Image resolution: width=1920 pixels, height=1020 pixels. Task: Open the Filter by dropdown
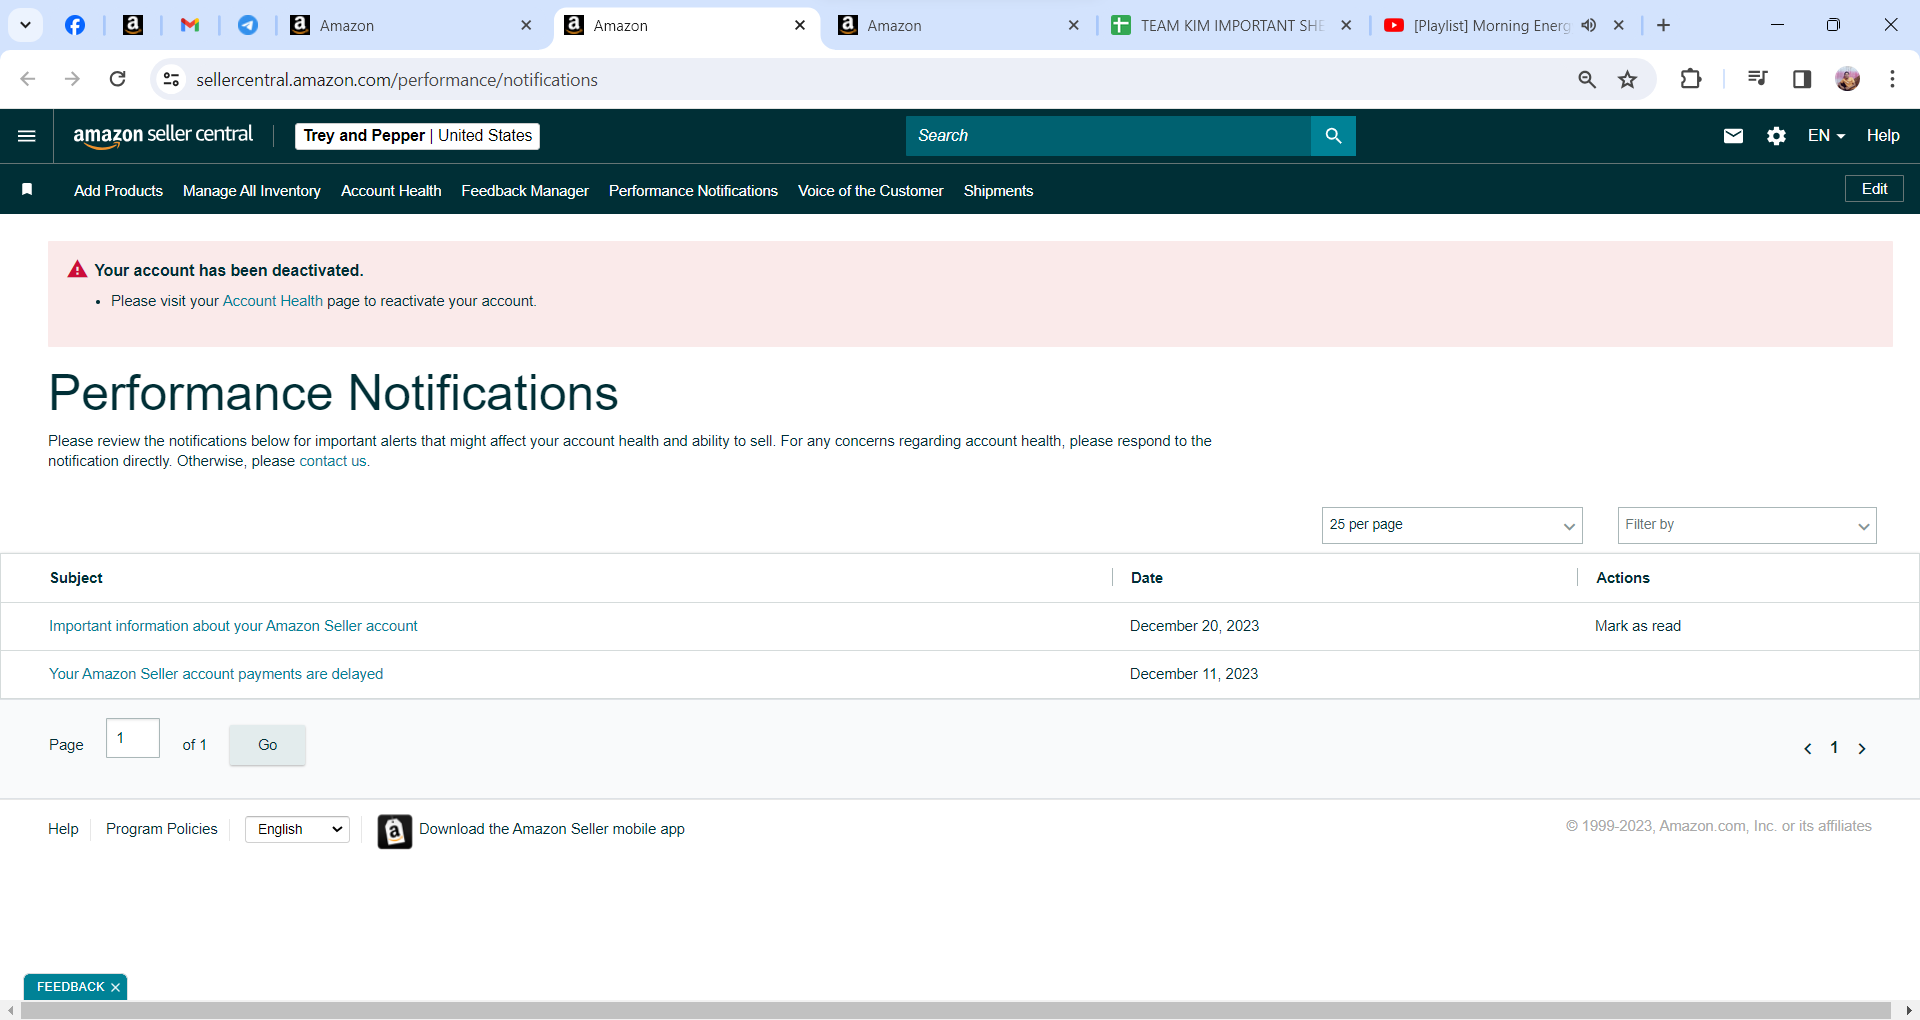[1747, 525]
